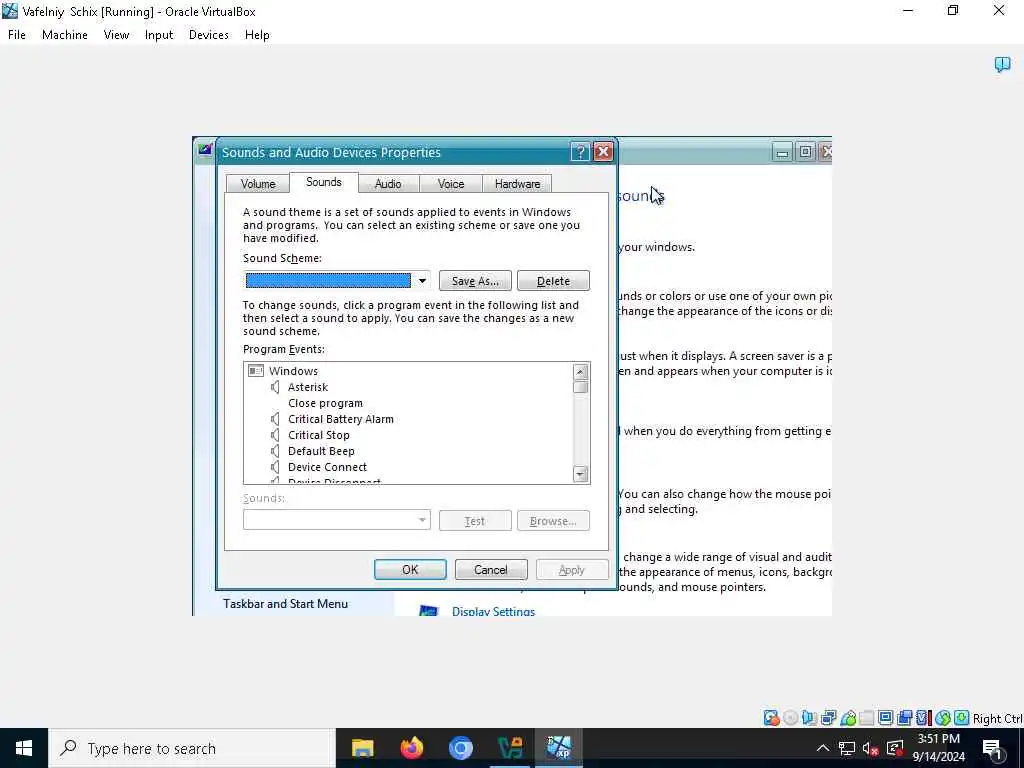The height and width of the screenshot is (768, 1024).
Task: Click the hard disk activity indicator icon
Action: point(771,718)
